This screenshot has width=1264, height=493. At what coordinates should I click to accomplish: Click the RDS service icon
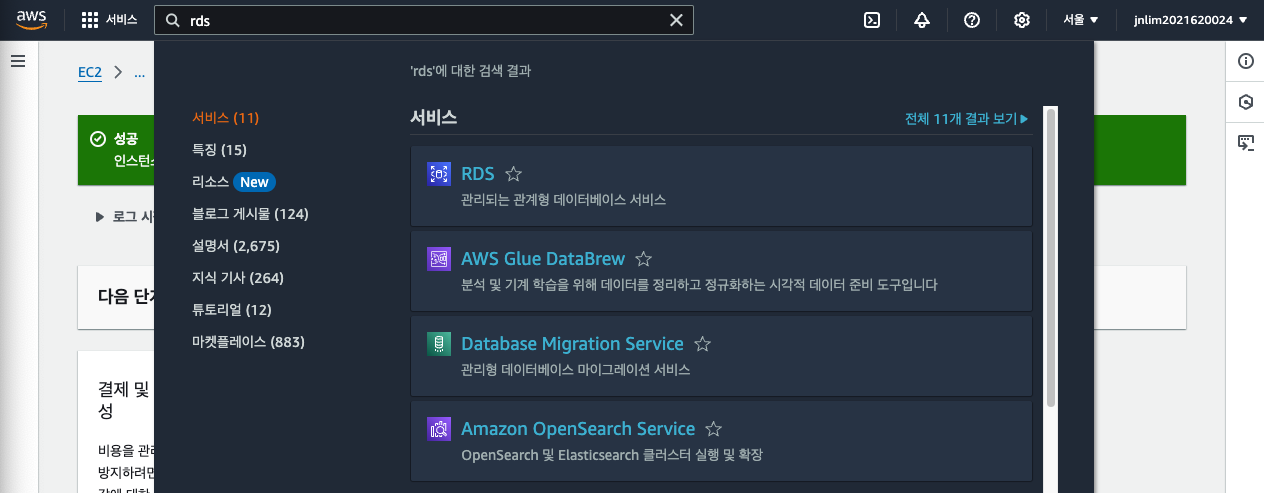pos(439,174)
